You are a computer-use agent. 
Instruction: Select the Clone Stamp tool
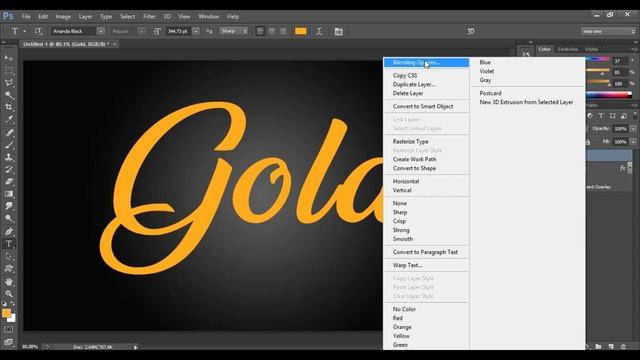coord(9,157)
